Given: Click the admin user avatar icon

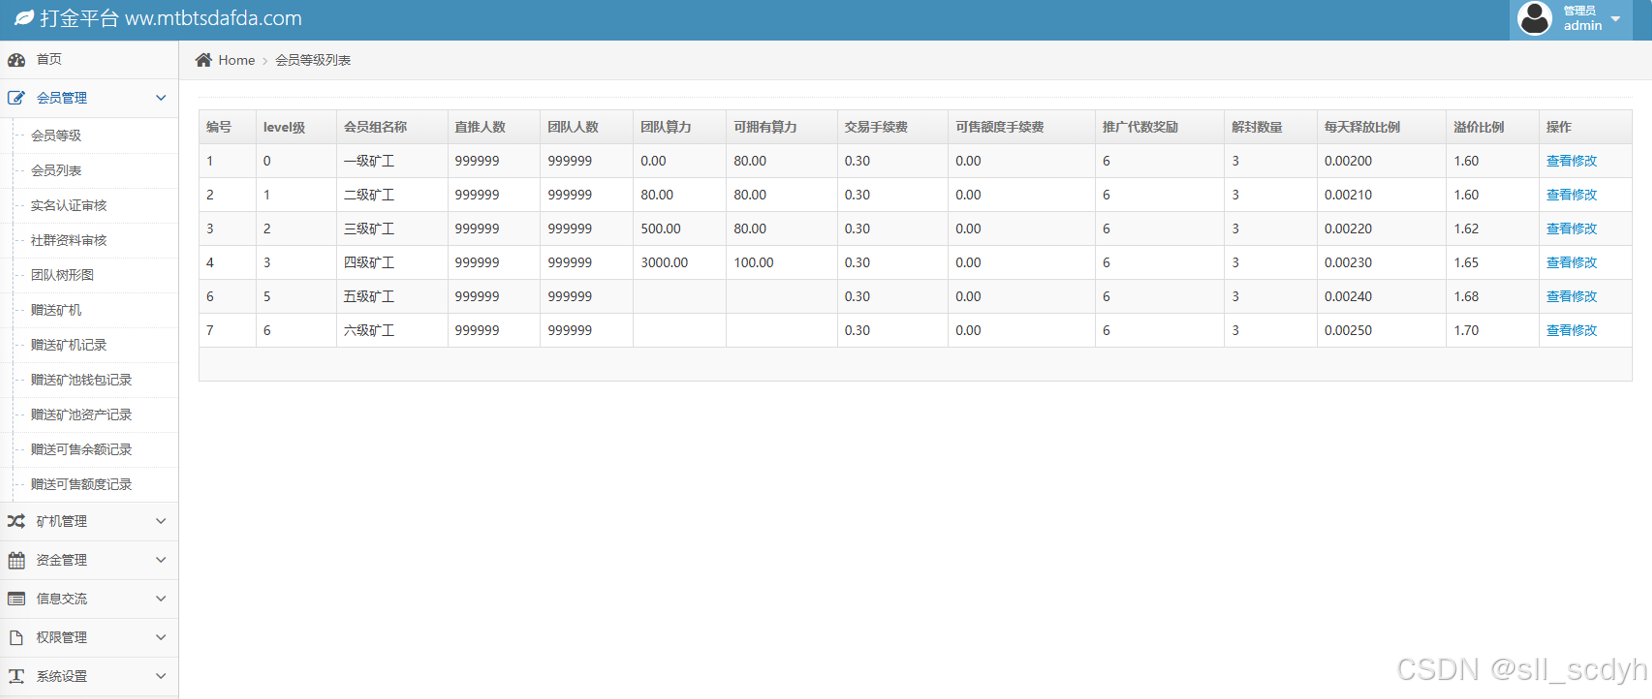Looking at the screenshot, I should (x=1534, y=18).
